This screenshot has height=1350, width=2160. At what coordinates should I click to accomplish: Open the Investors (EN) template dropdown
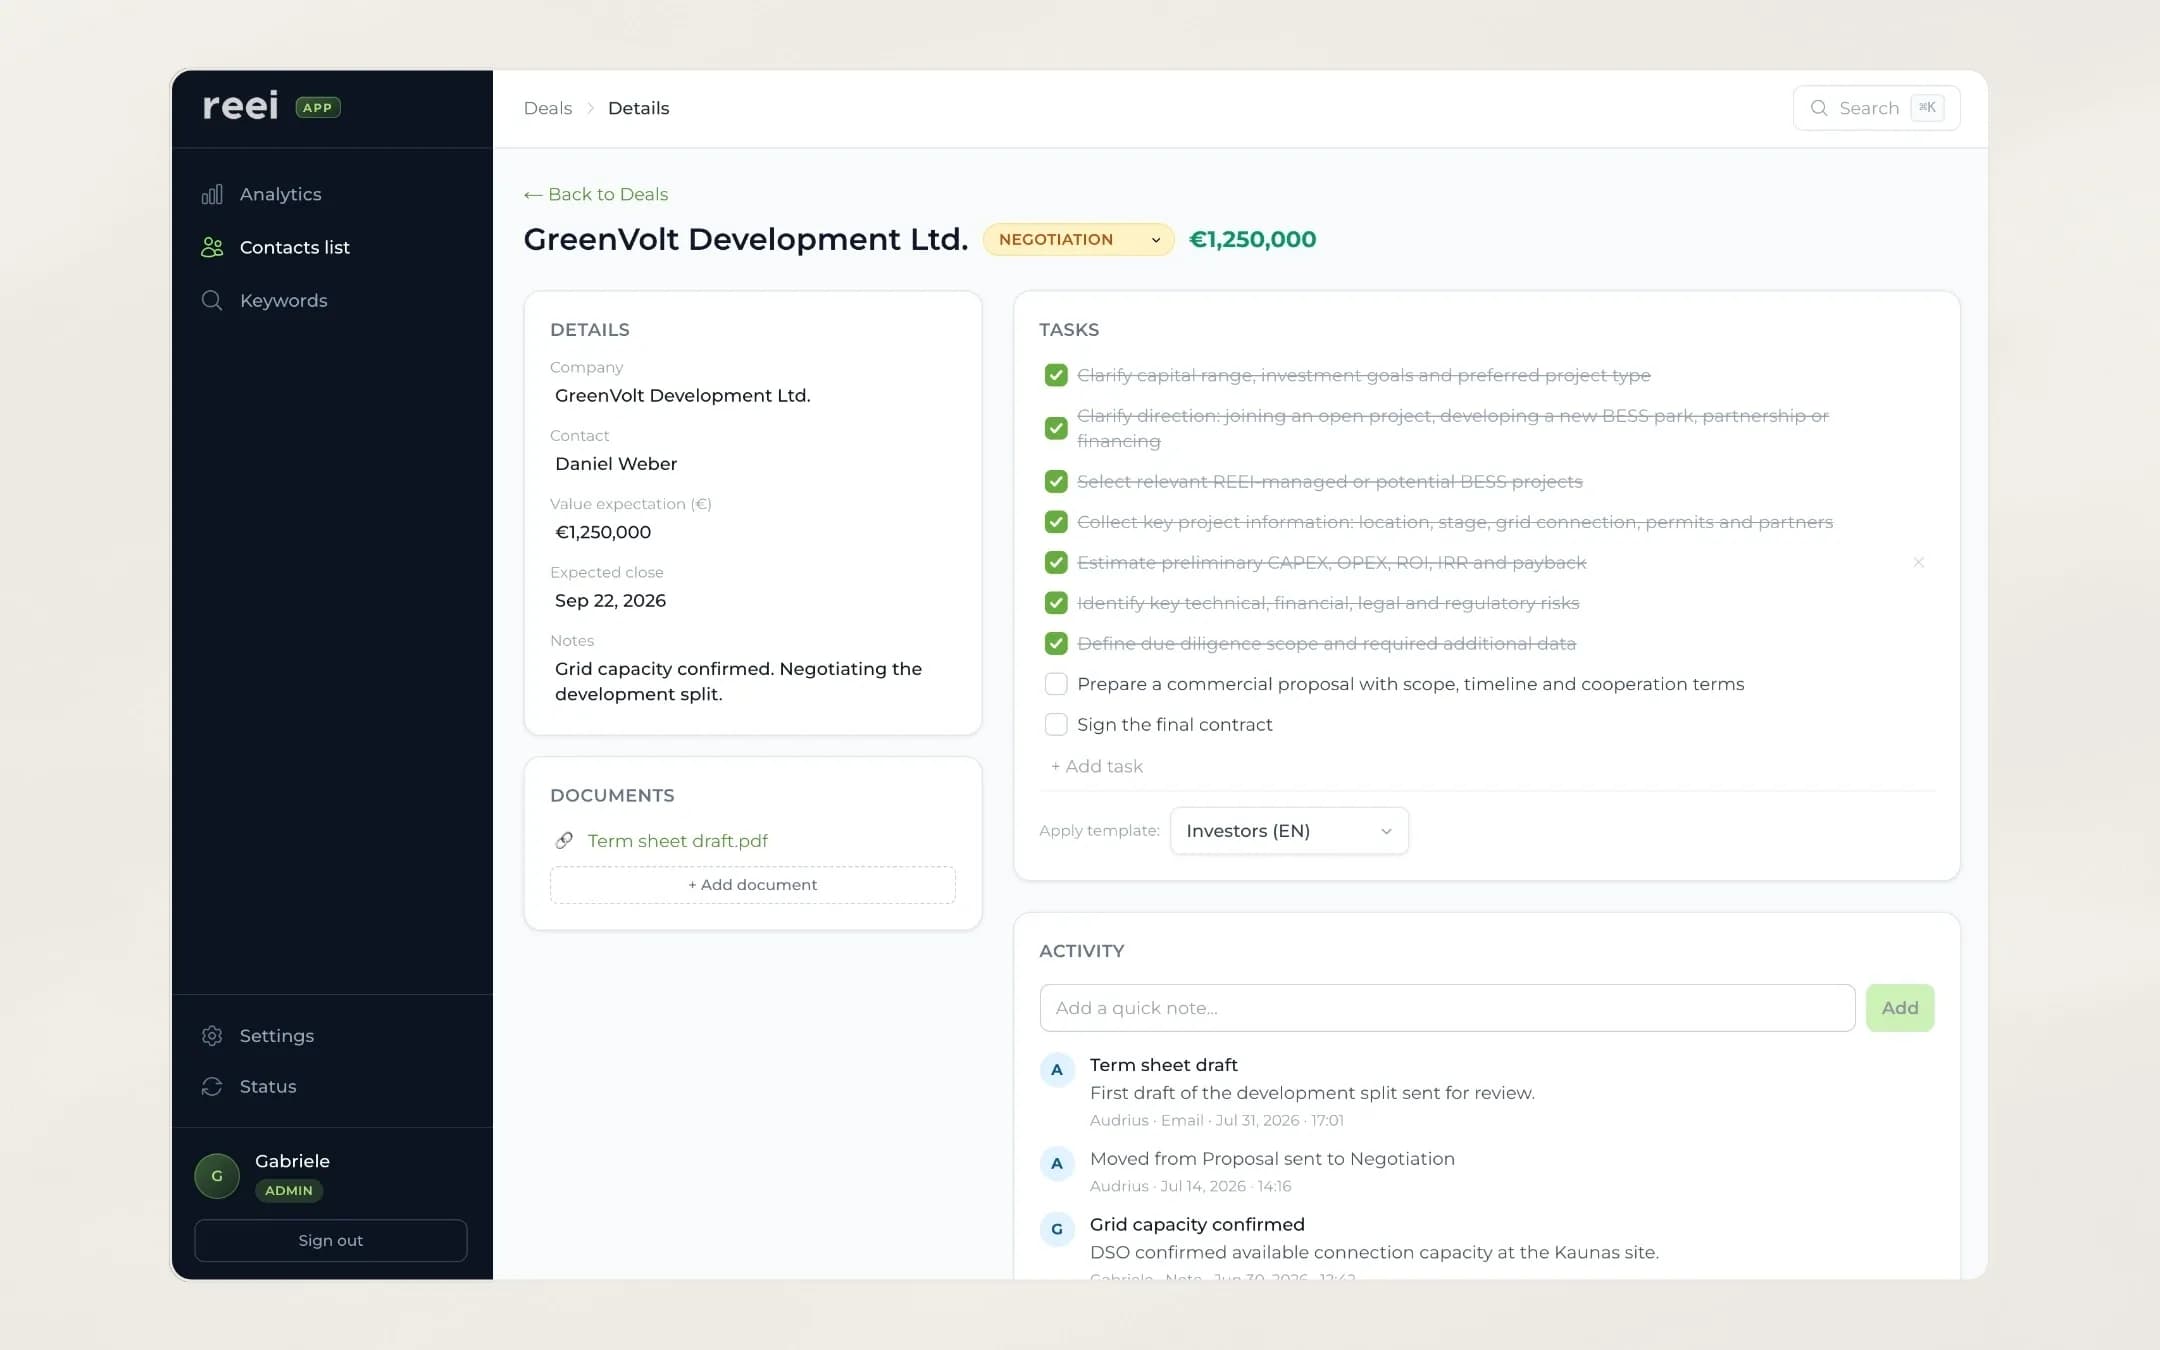pos(1289,831)
